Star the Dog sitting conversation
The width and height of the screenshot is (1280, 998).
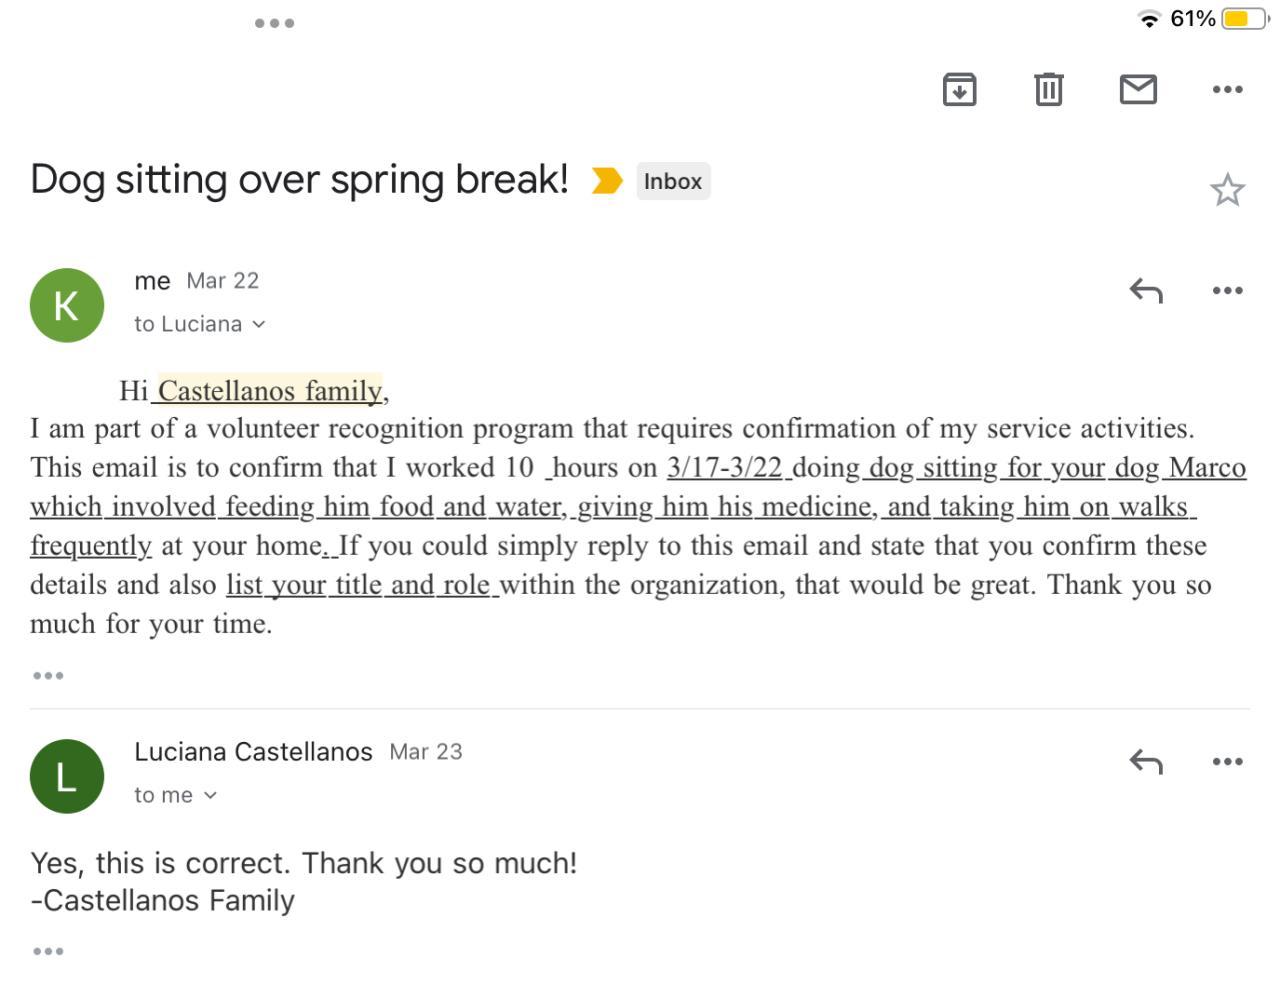[x=1227, y=190]
